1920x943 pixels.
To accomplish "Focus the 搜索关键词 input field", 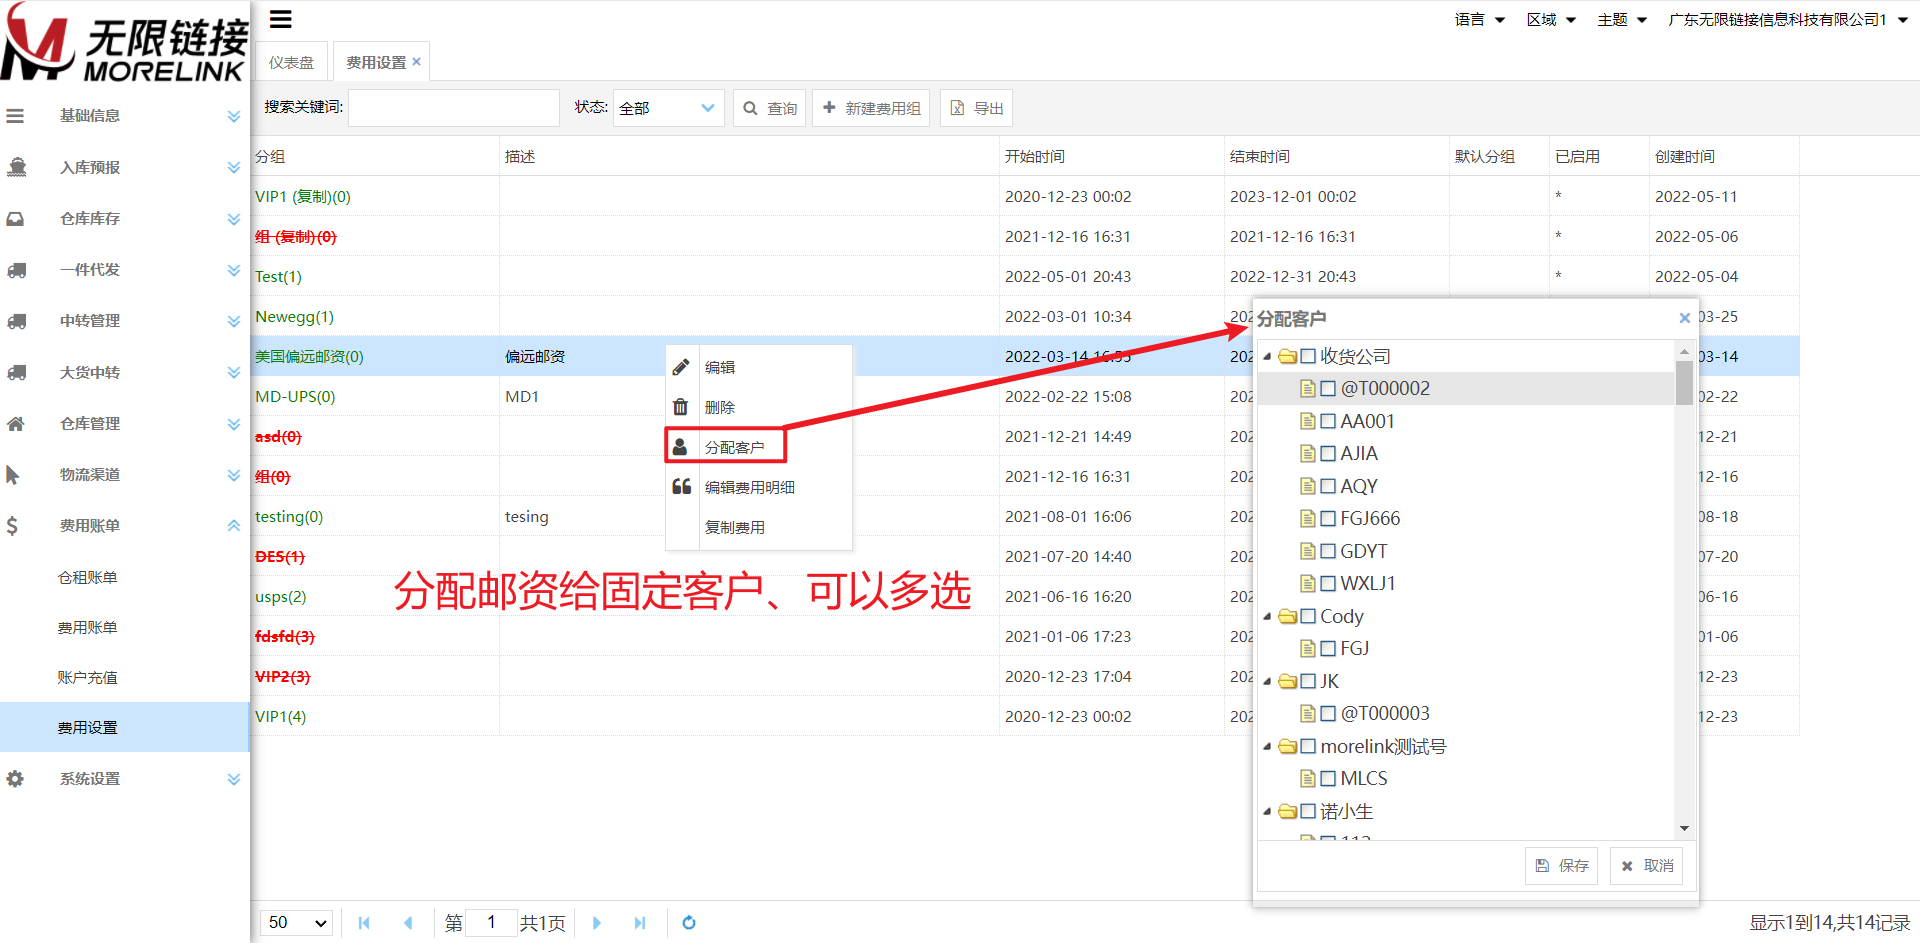I will pos(453,108).
